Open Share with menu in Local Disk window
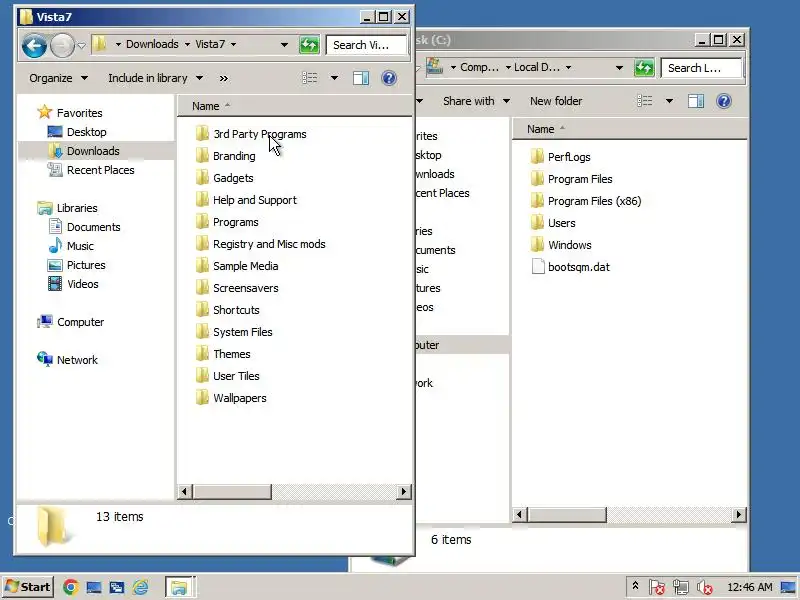Viewport: 800px width, 600px height. (477, 101)
